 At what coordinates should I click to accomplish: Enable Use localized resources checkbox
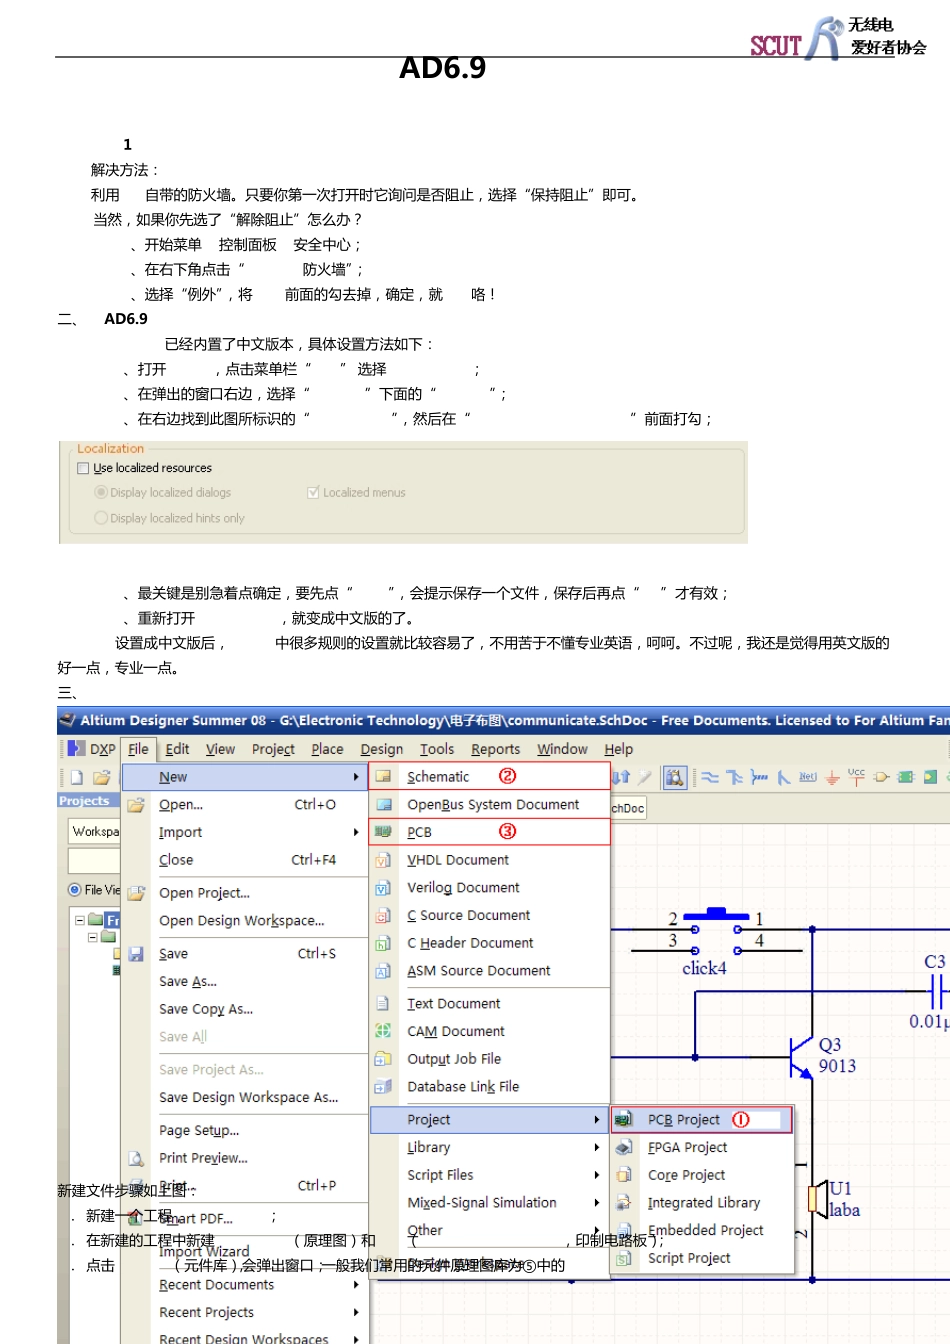pyautogui.click(x=84, y=468)
